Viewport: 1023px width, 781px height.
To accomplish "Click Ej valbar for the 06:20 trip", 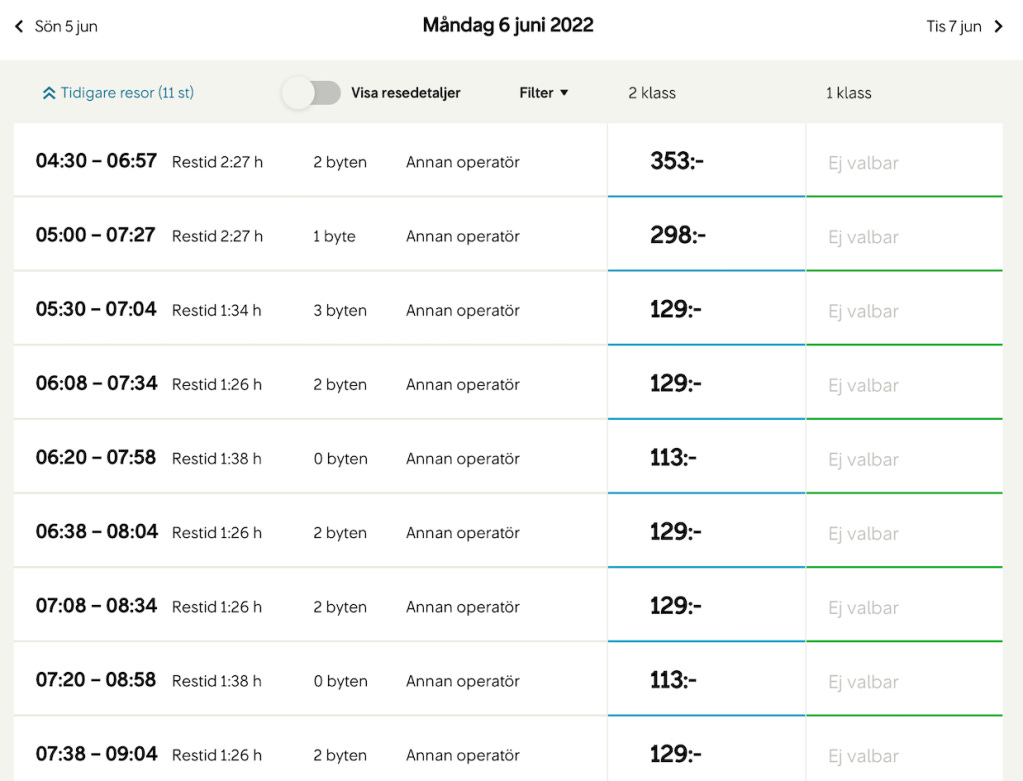I will pyautogui.click(x=863, y=459).
